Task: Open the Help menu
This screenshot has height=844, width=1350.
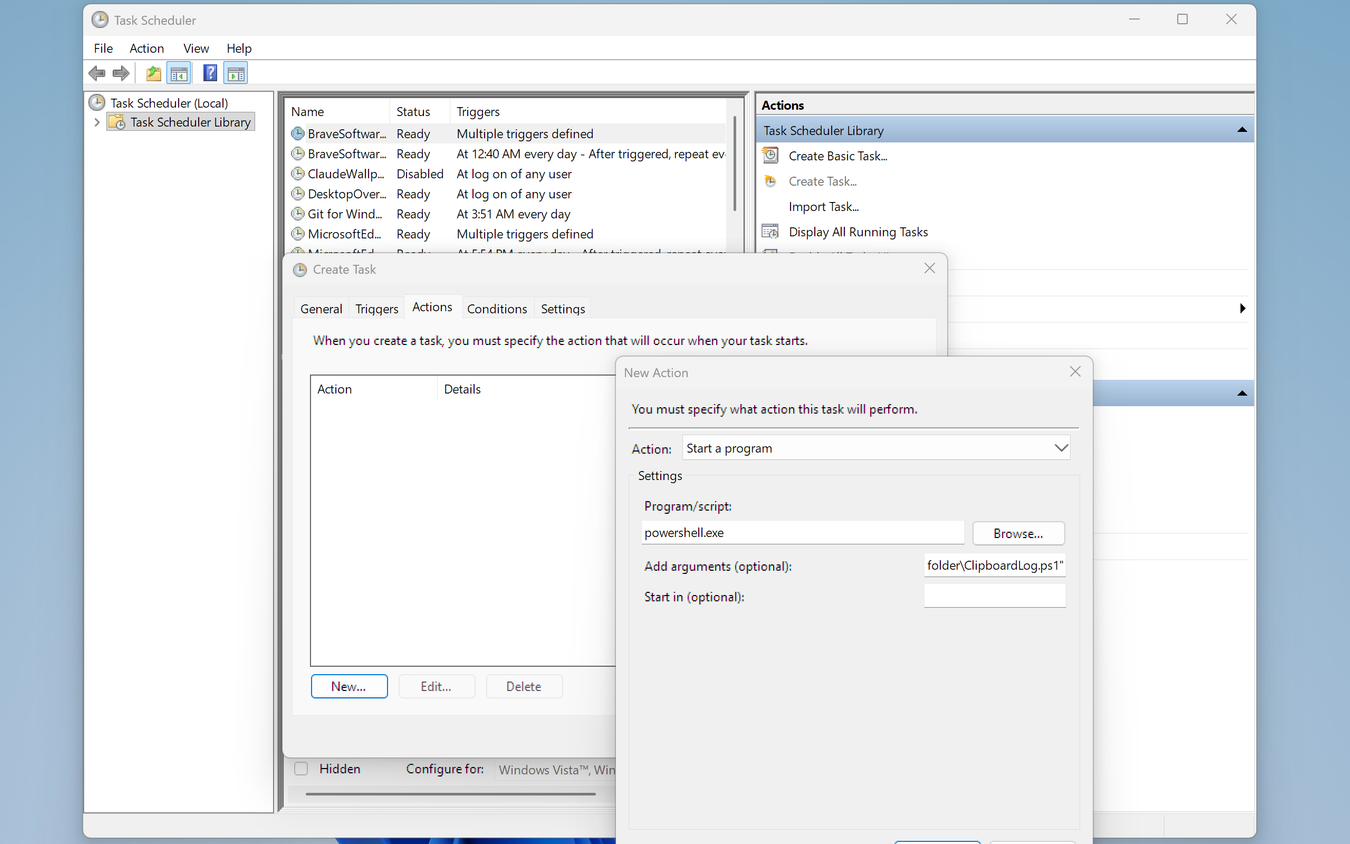Action: (x=239, y=48)
